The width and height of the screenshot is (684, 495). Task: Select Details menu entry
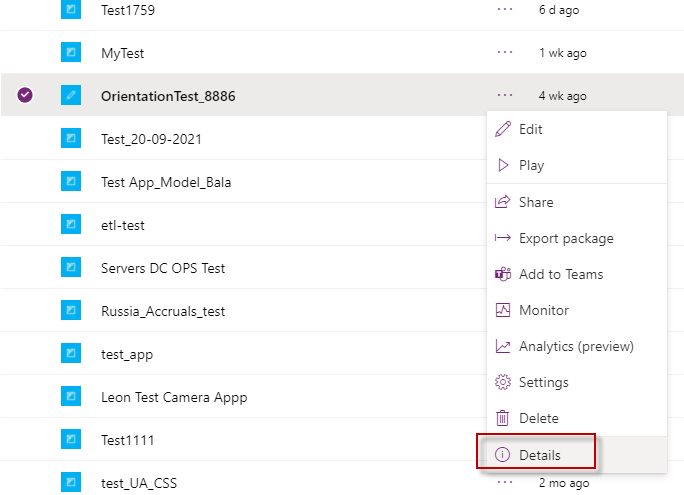click(539, 455)
